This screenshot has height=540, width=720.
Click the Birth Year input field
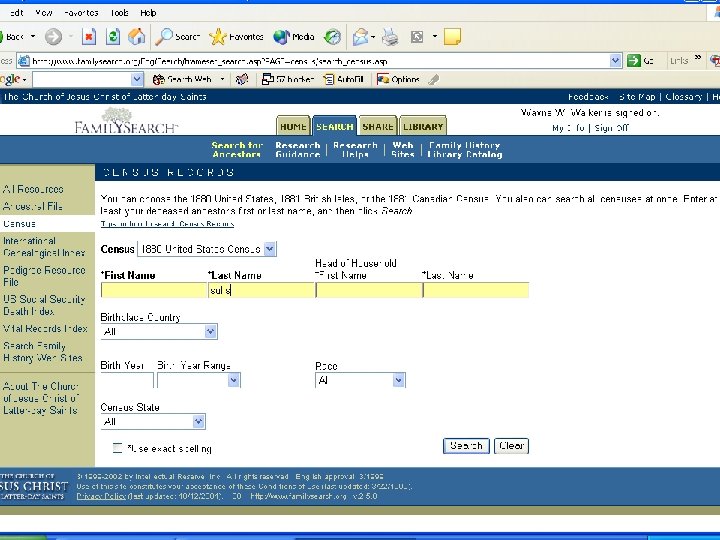pyautogui.click(x=127, y=380)
